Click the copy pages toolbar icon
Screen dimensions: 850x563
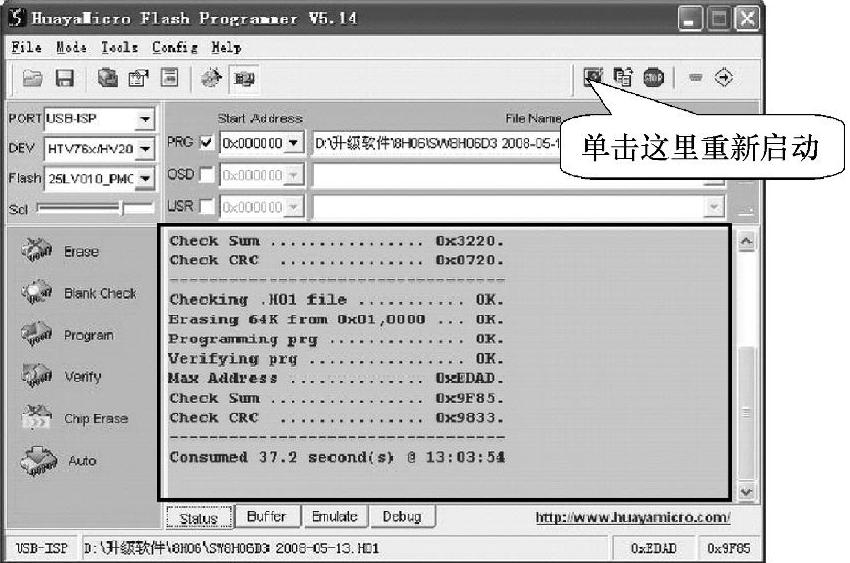(623, 76)
